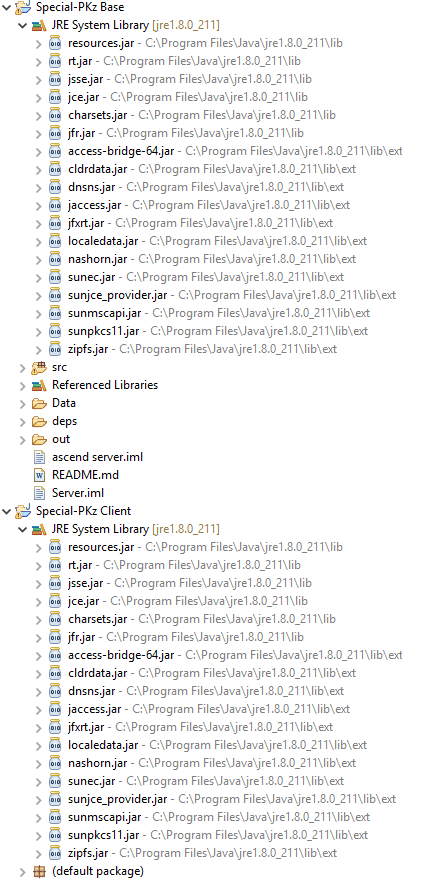The image size is (440, 880).
Task: Click the src source folder icon
Action: (39, 368)
